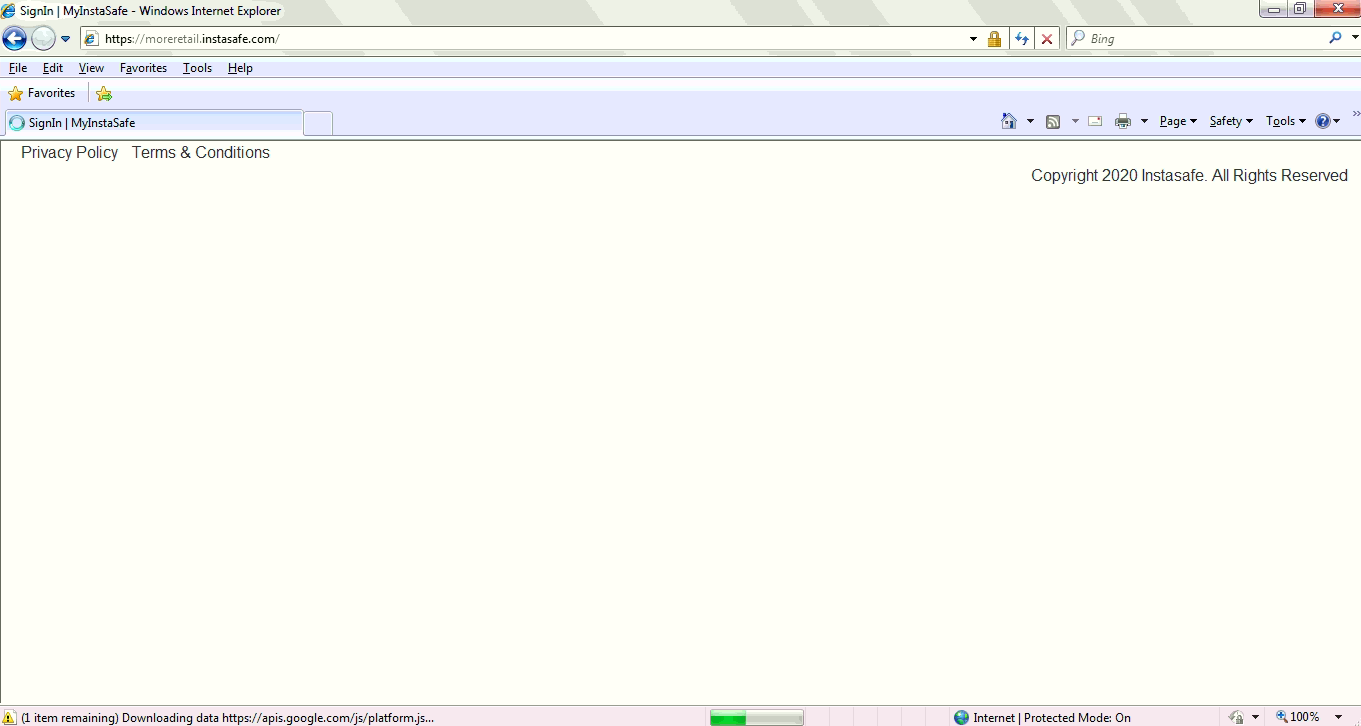Click the green page loading progress bar
1361x726 pixels.
(756, 718)
